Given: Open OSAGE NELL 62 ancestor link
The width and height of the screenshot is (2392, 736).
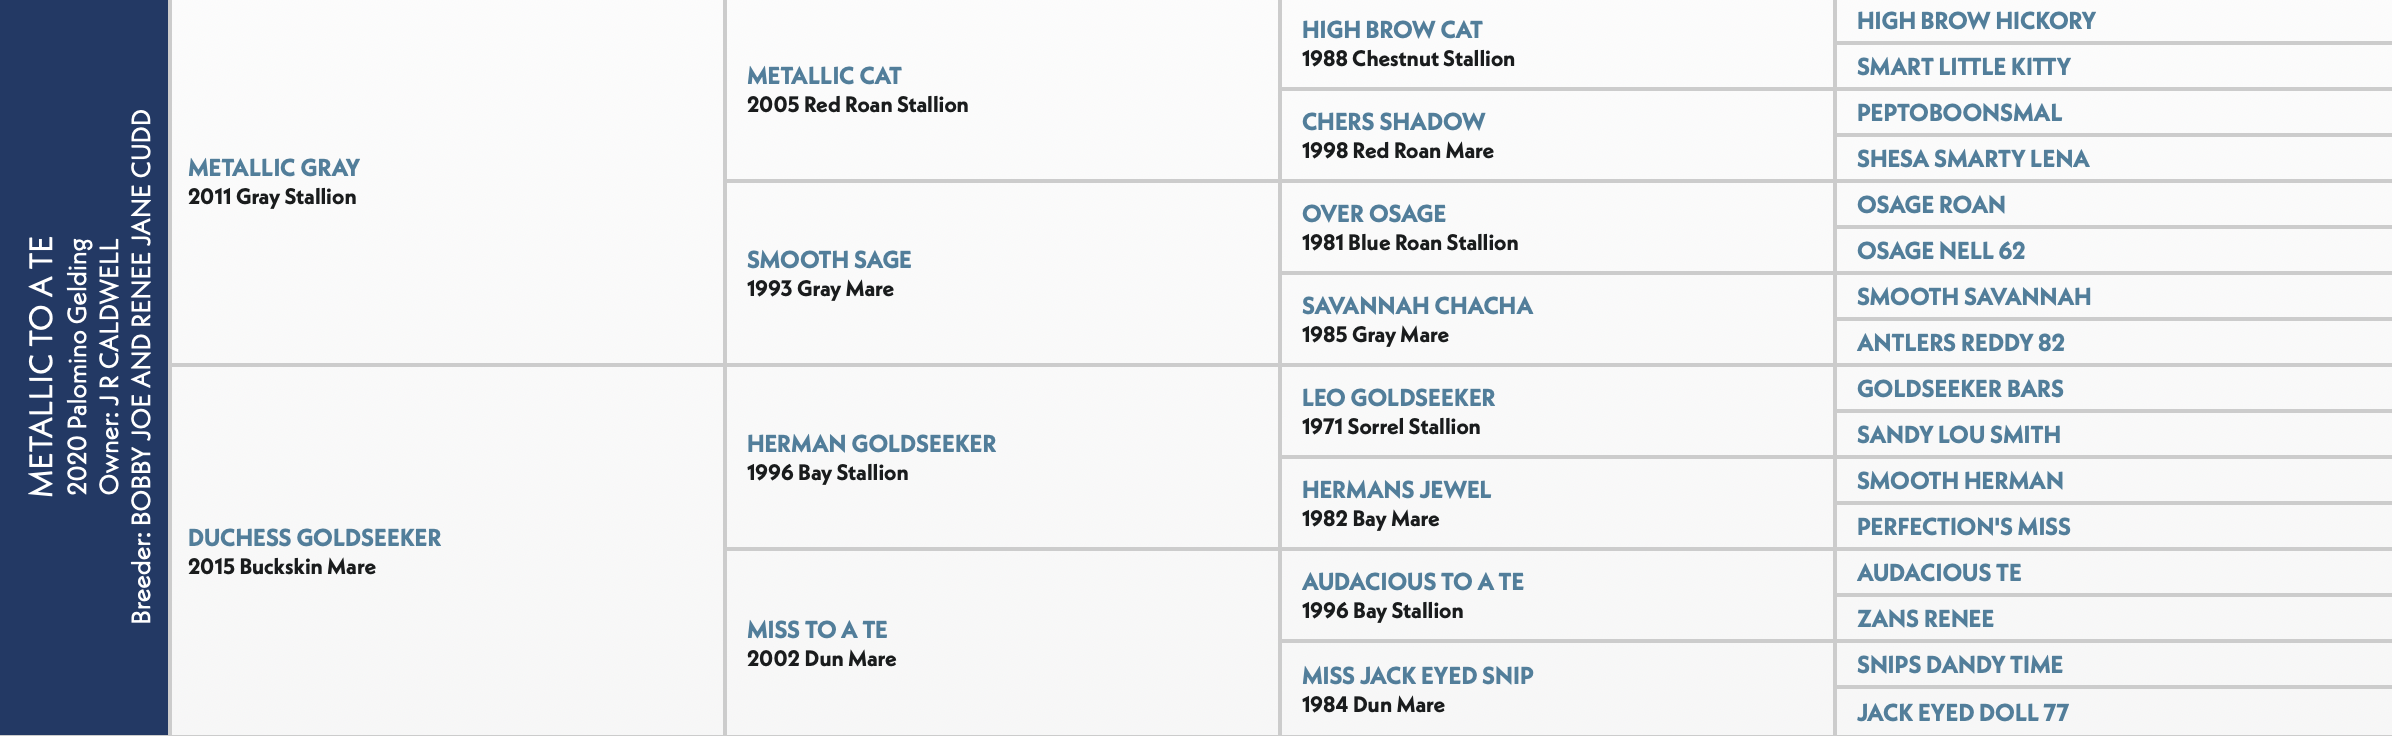Looking at the screenshot, I should (1941, 250).
